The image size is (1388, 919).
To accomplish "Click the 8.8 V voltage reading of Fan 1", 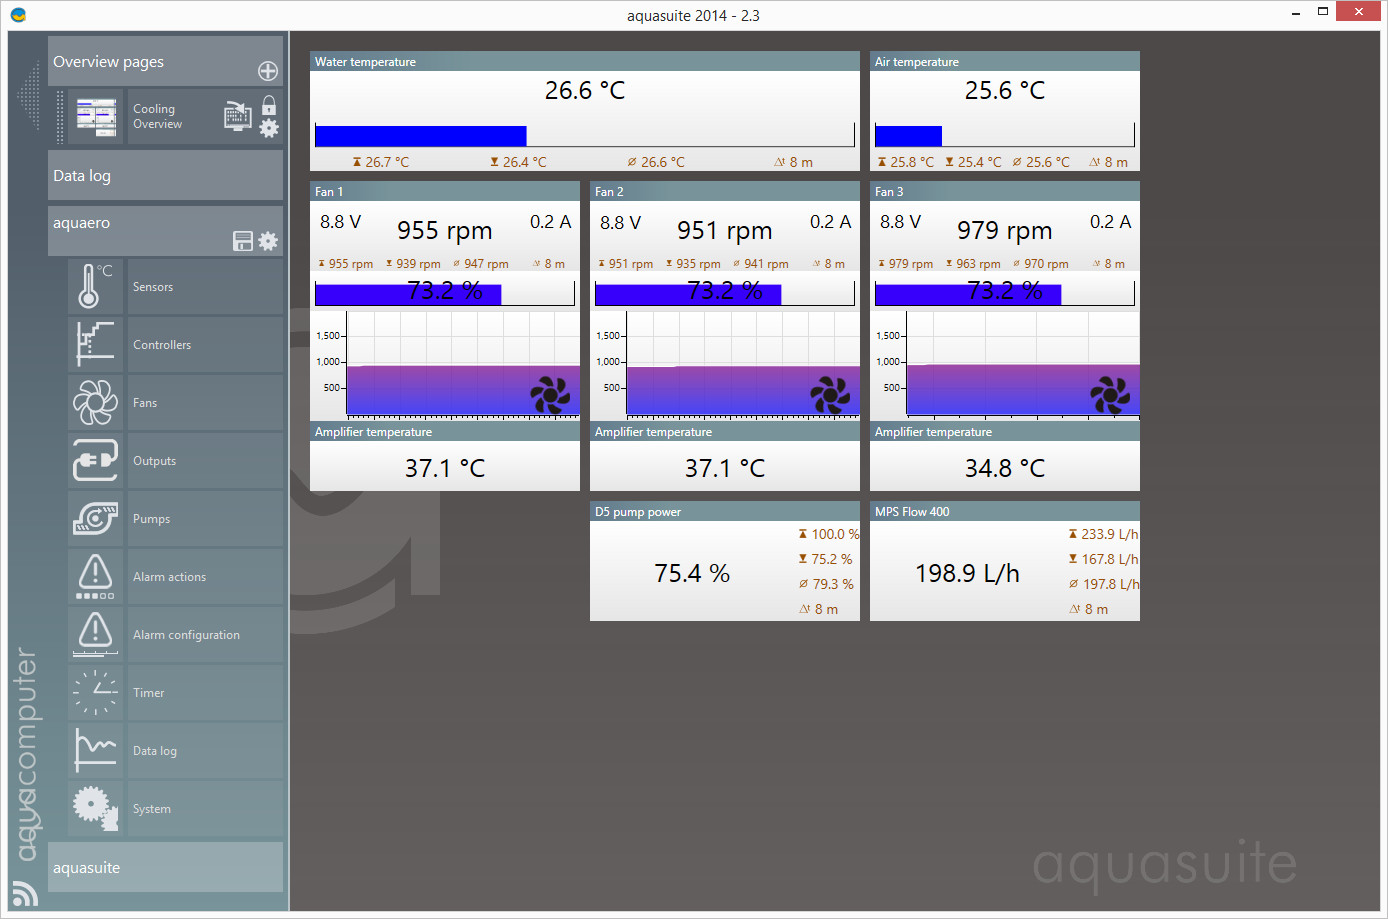I will tap(340, 222).
